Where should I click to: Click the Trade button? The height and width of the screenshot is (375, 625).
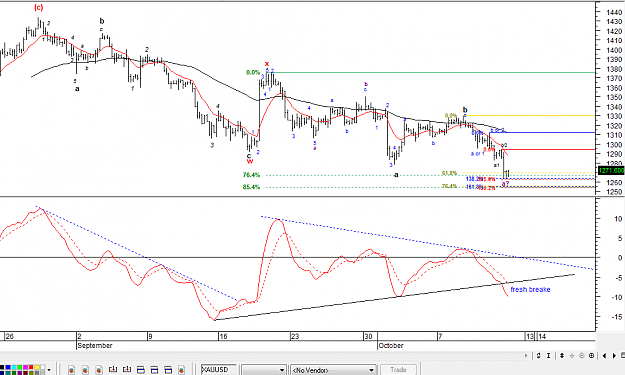coord(398,370)
